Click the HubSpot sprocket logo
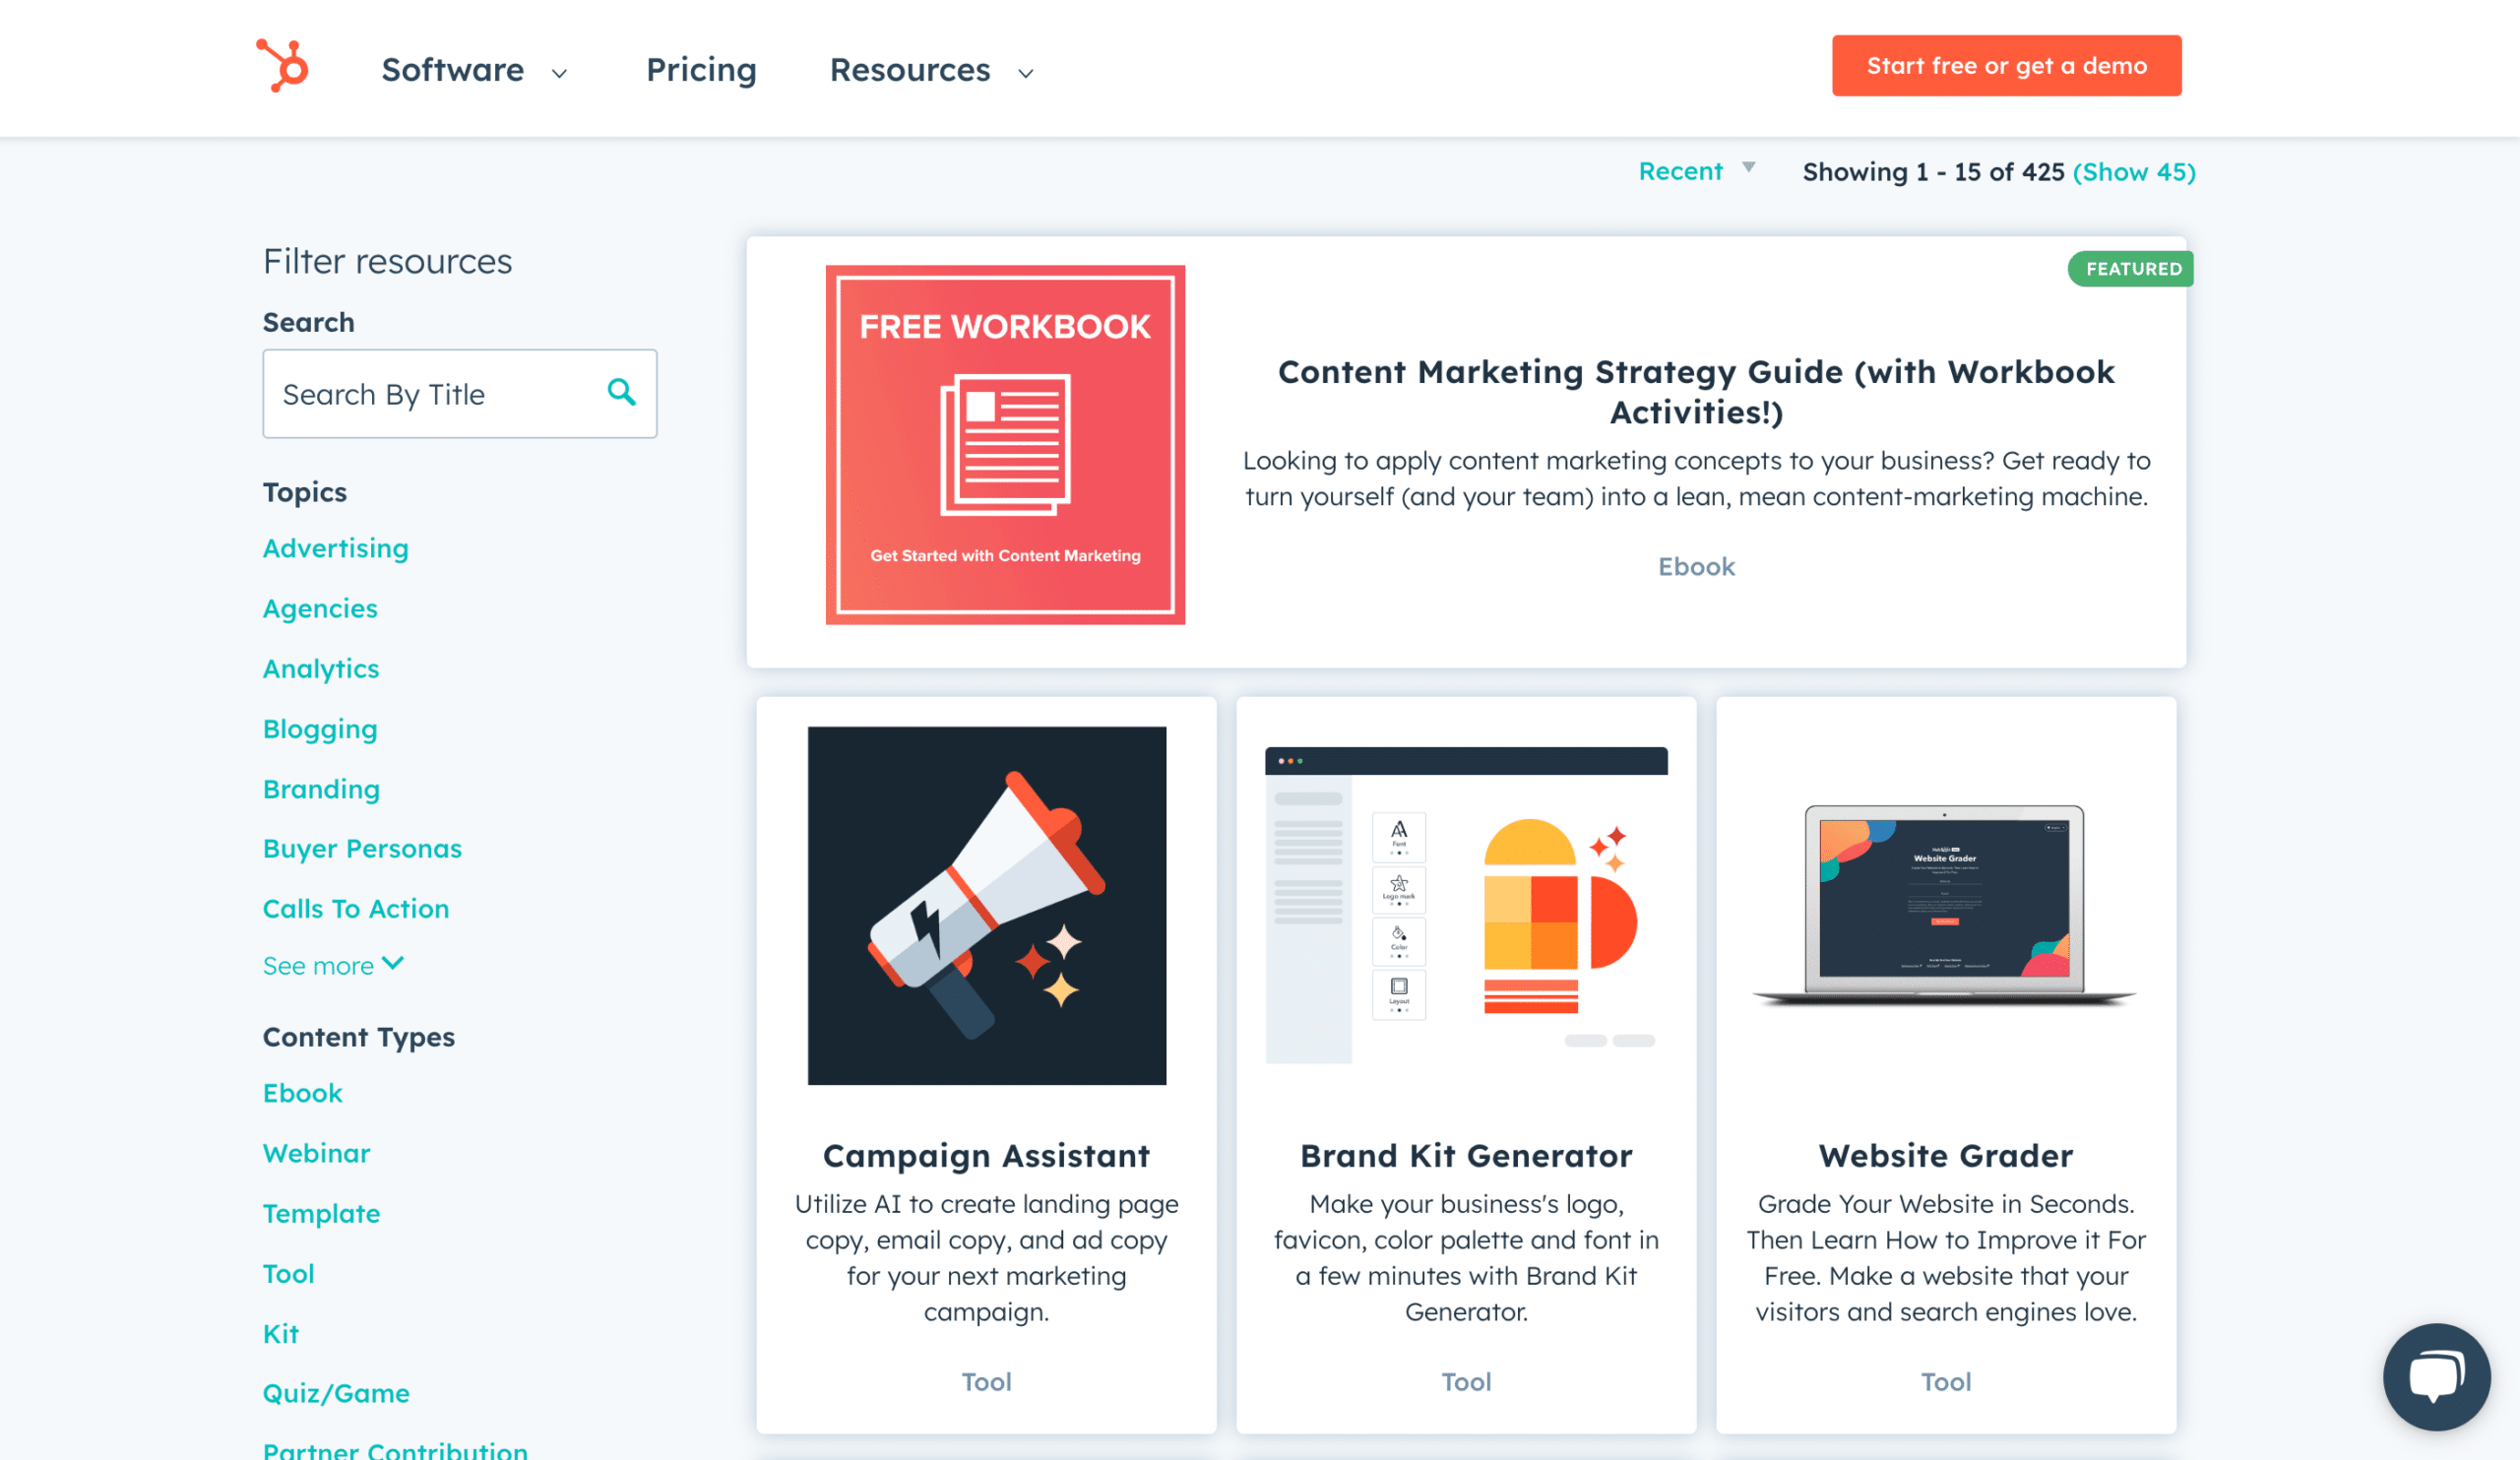This screenshot has width=2520, height=1460. click(x=282, y=66)
